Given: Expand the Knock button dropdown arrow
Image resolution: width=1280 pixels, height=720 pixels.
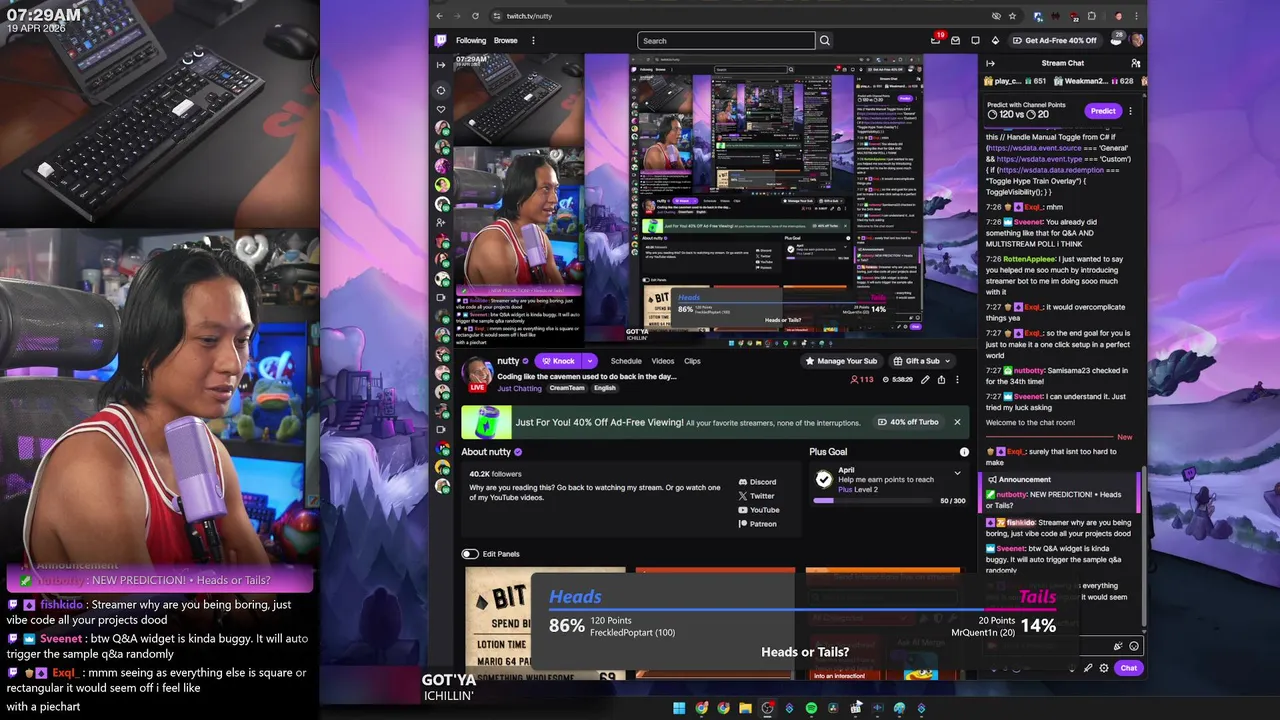Looking at the screenshot, I should (590, 361).
